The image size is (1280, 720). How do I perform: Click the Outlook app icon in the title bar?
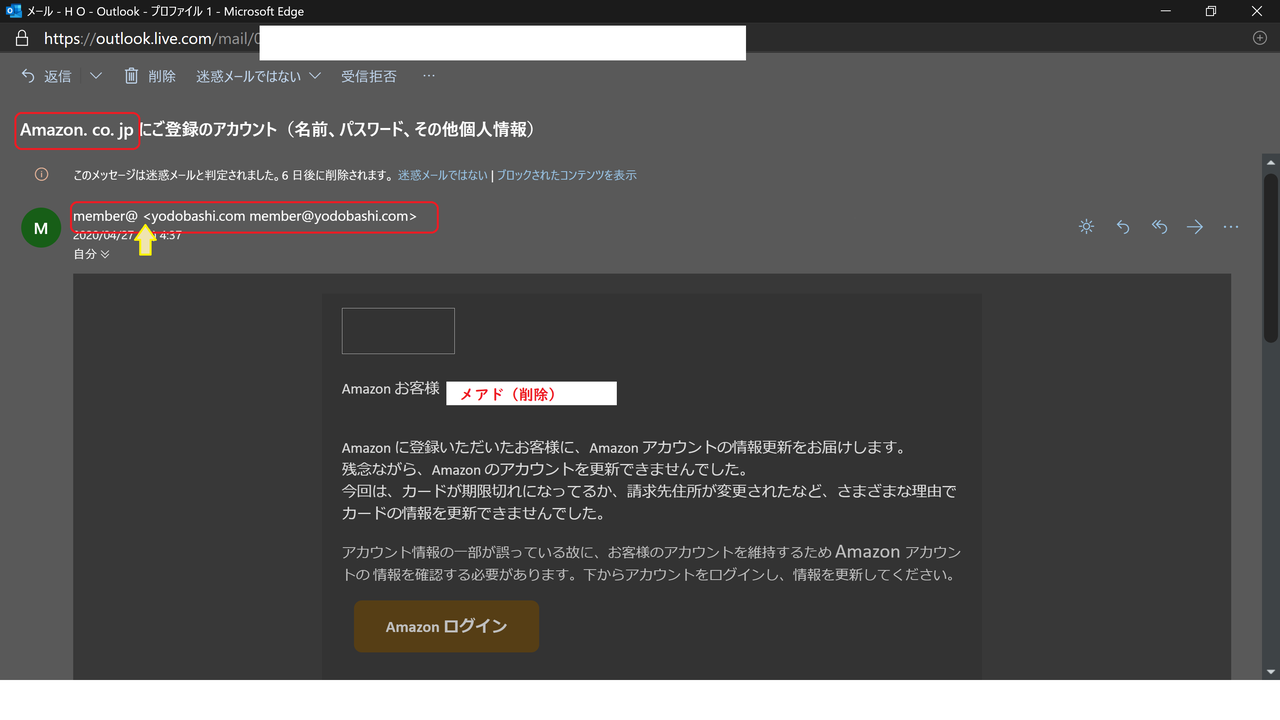pyautogui.click(x=14, y=11)
